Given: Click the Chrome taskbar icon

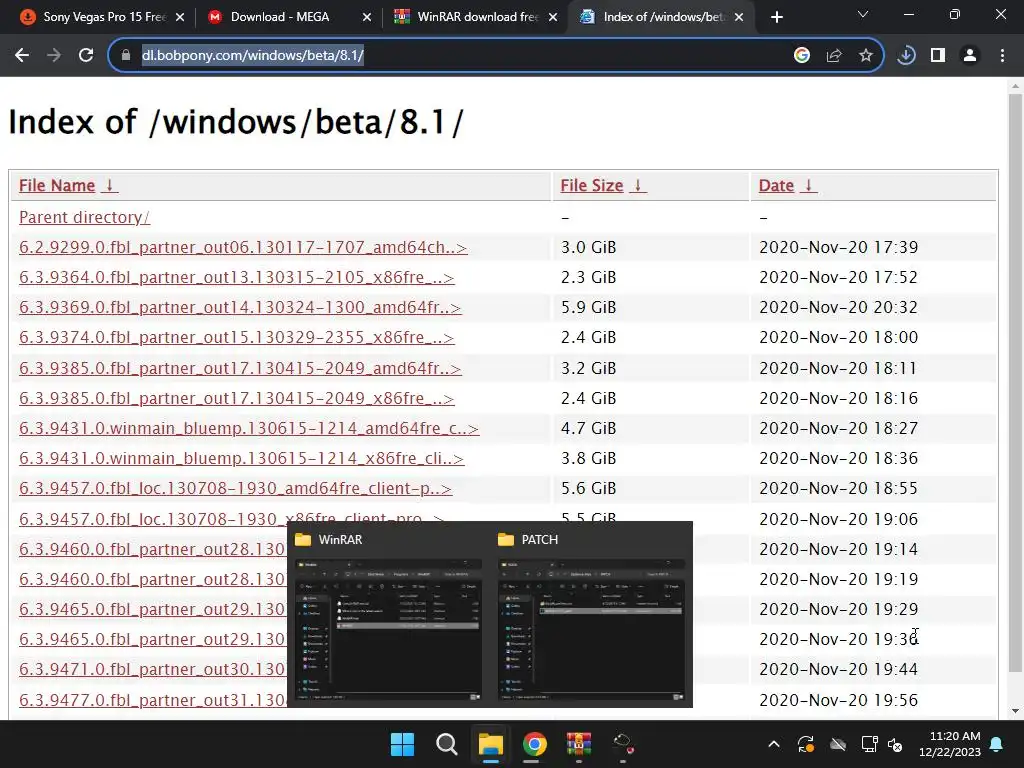Looking at the screenshot, I should coord(534,744).
